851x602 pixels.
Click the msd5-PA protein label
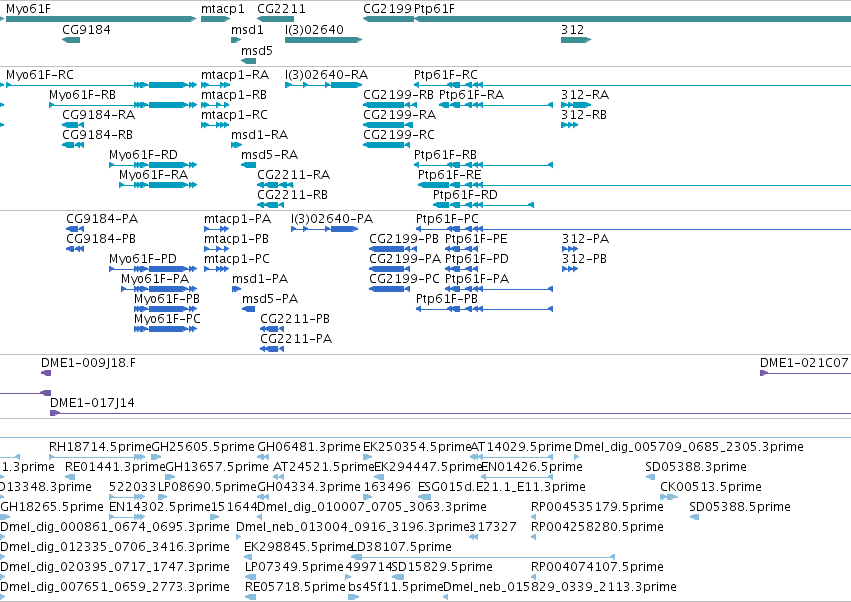270,299
